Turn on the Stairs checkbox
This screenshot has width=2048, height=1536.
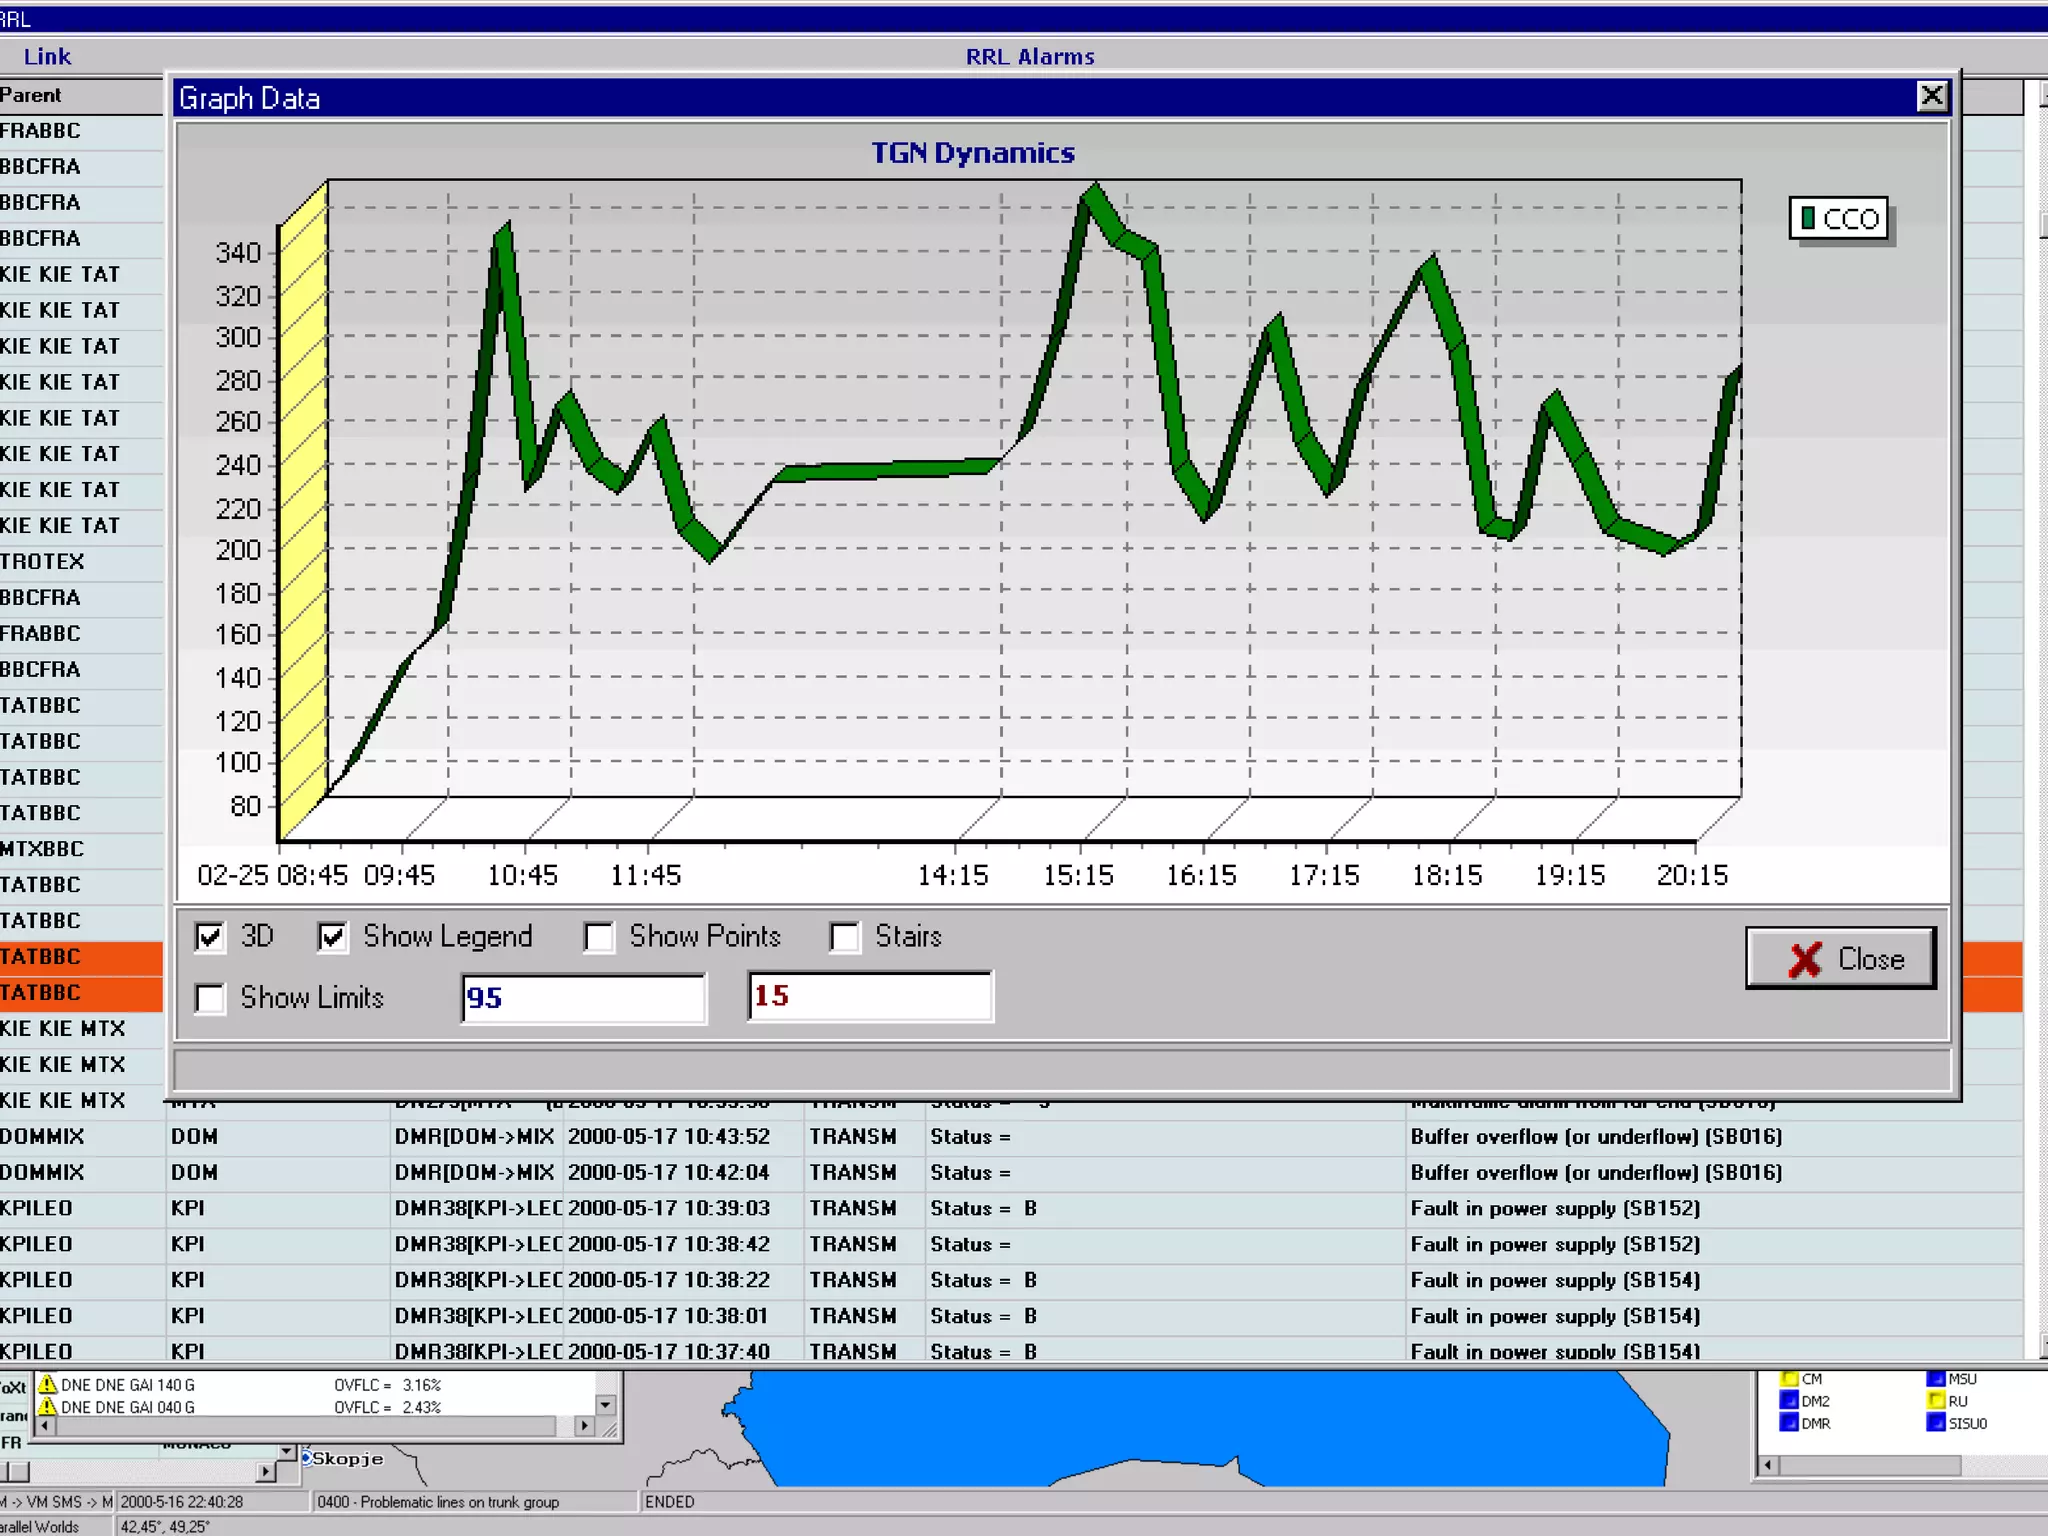click(845, 937)
